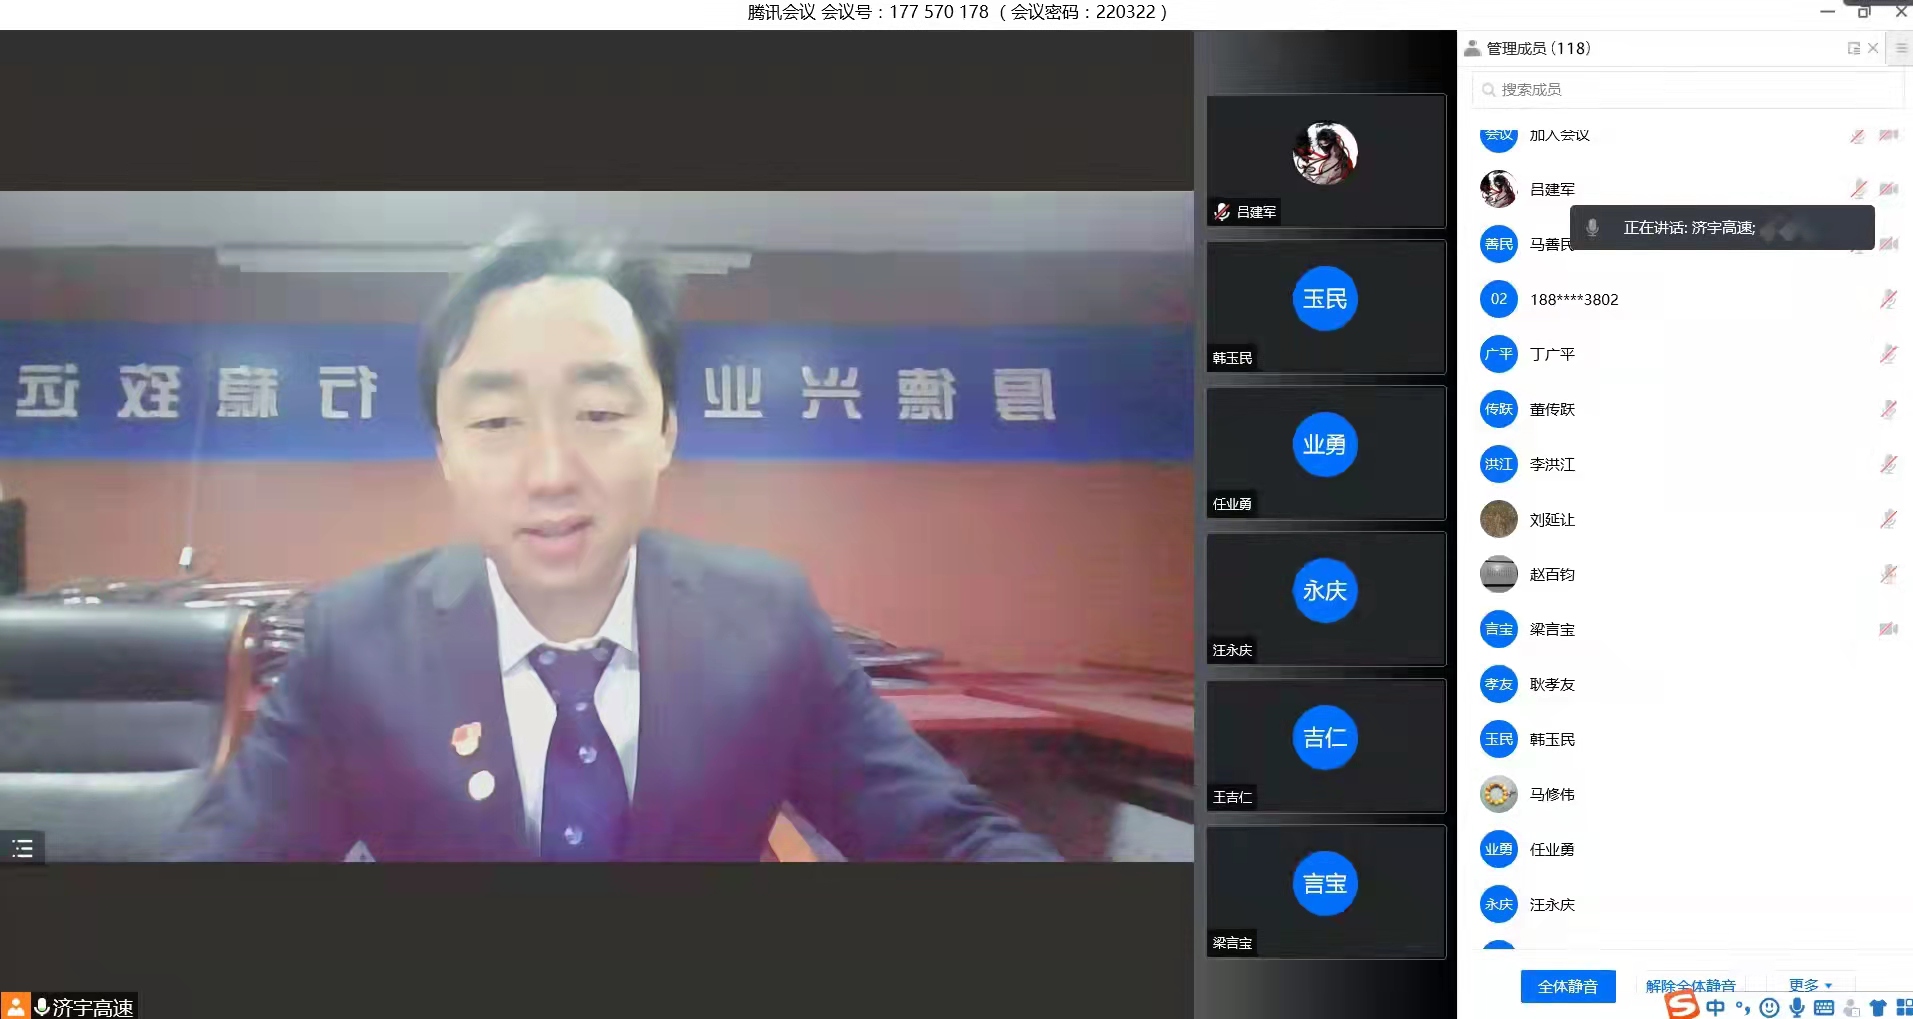1913x1019 pixels.
Task: Open the list menu icon on video
Action: 22,849
